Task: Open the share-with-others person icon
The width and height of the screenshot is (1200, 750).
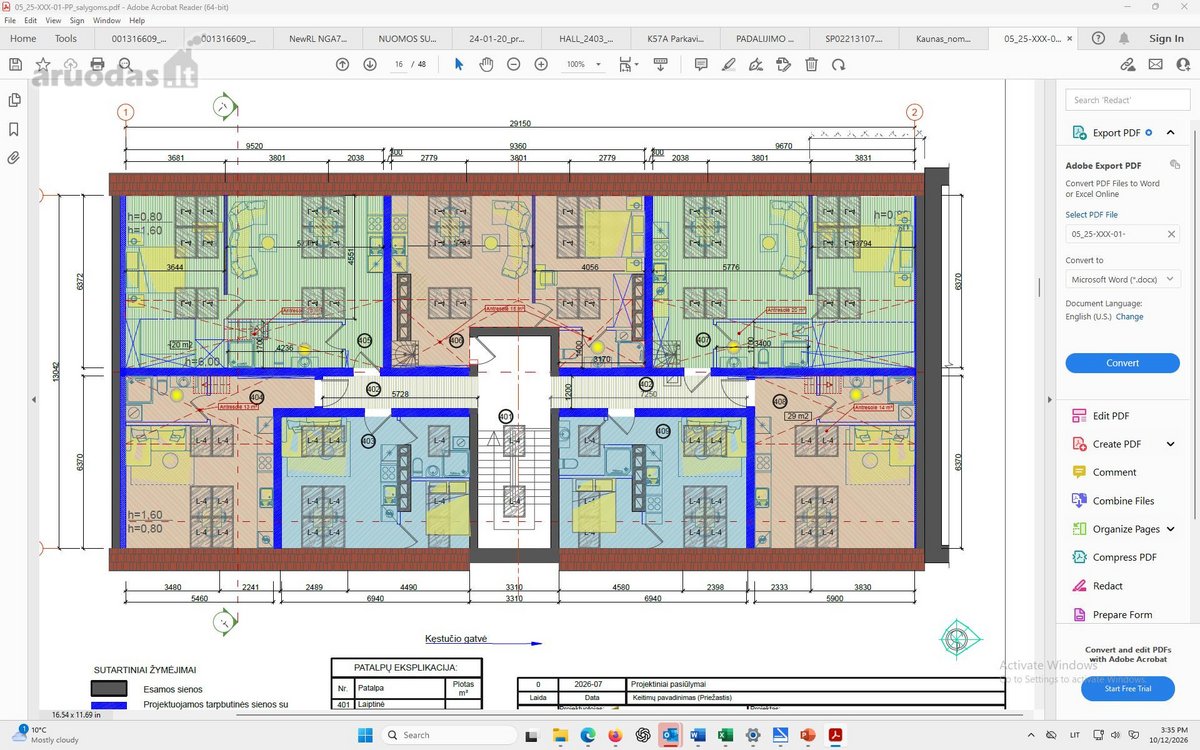Action: (1183, 64)
